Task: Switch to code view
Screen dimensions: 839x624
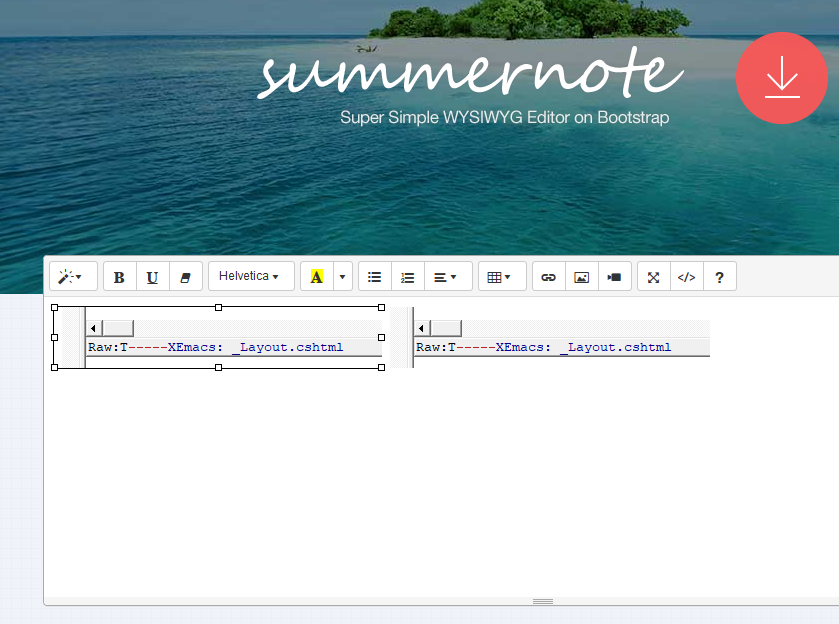Action: 686,276
